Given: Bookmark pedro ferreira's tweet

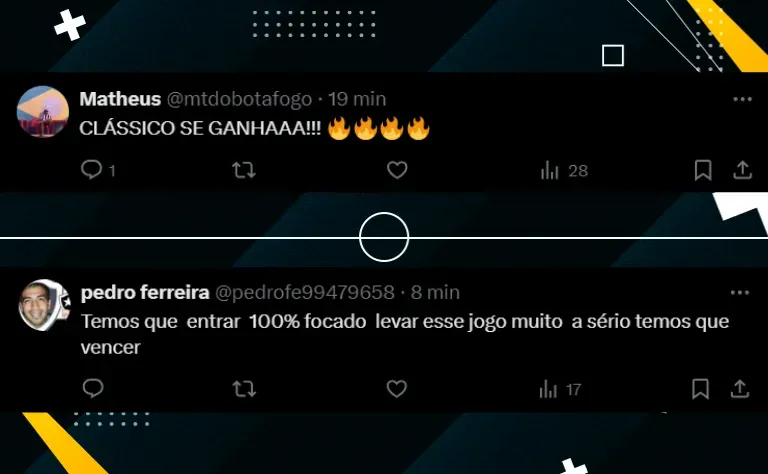Looking at the screenshot, I should click(700, 389).
